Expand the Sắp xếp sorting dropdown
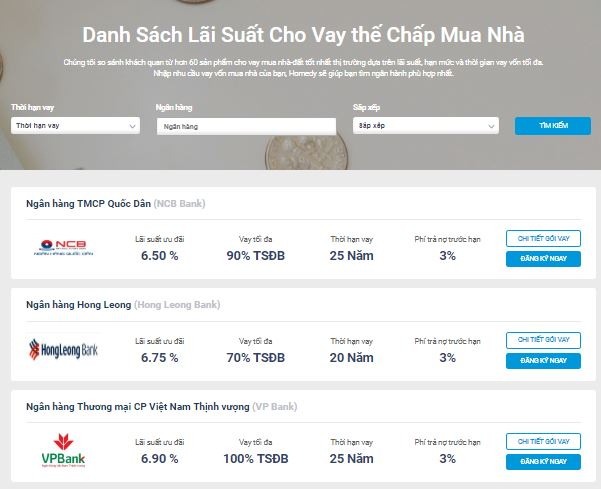 (x=425, y=126)
